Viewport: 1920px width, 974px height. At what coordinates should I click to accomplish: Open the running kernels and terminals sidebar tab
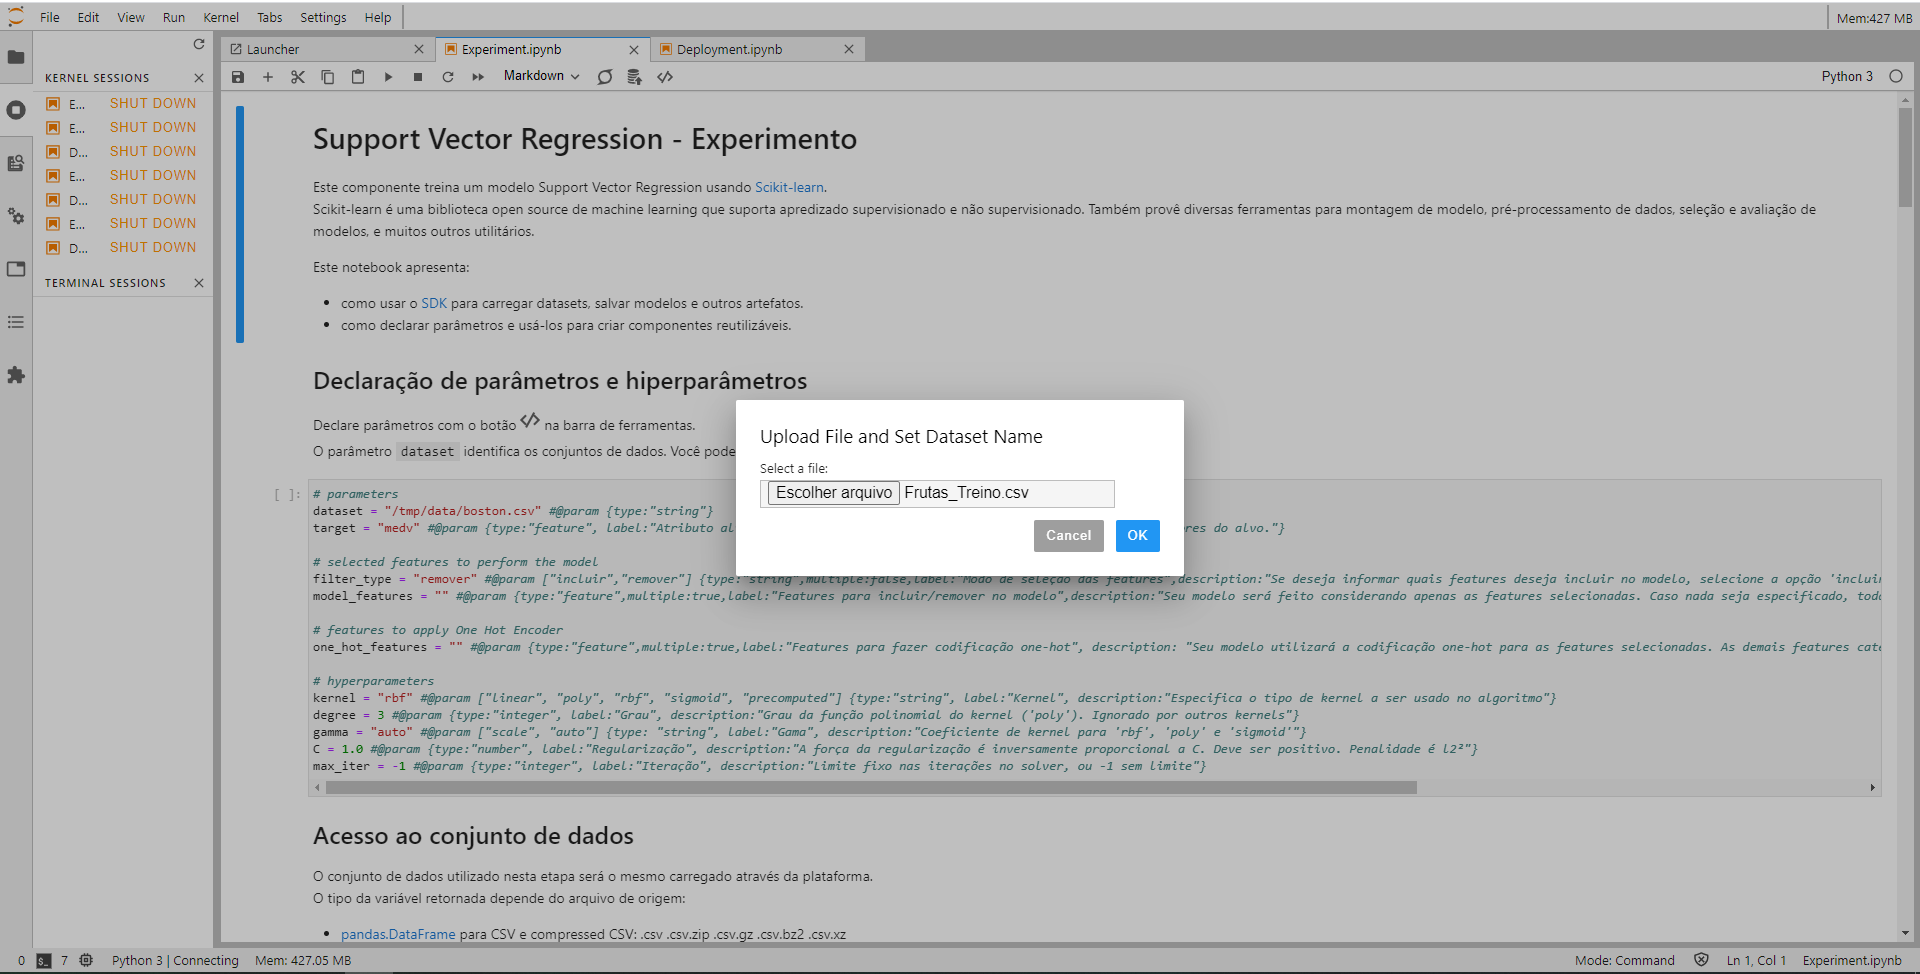pos(16,110)
